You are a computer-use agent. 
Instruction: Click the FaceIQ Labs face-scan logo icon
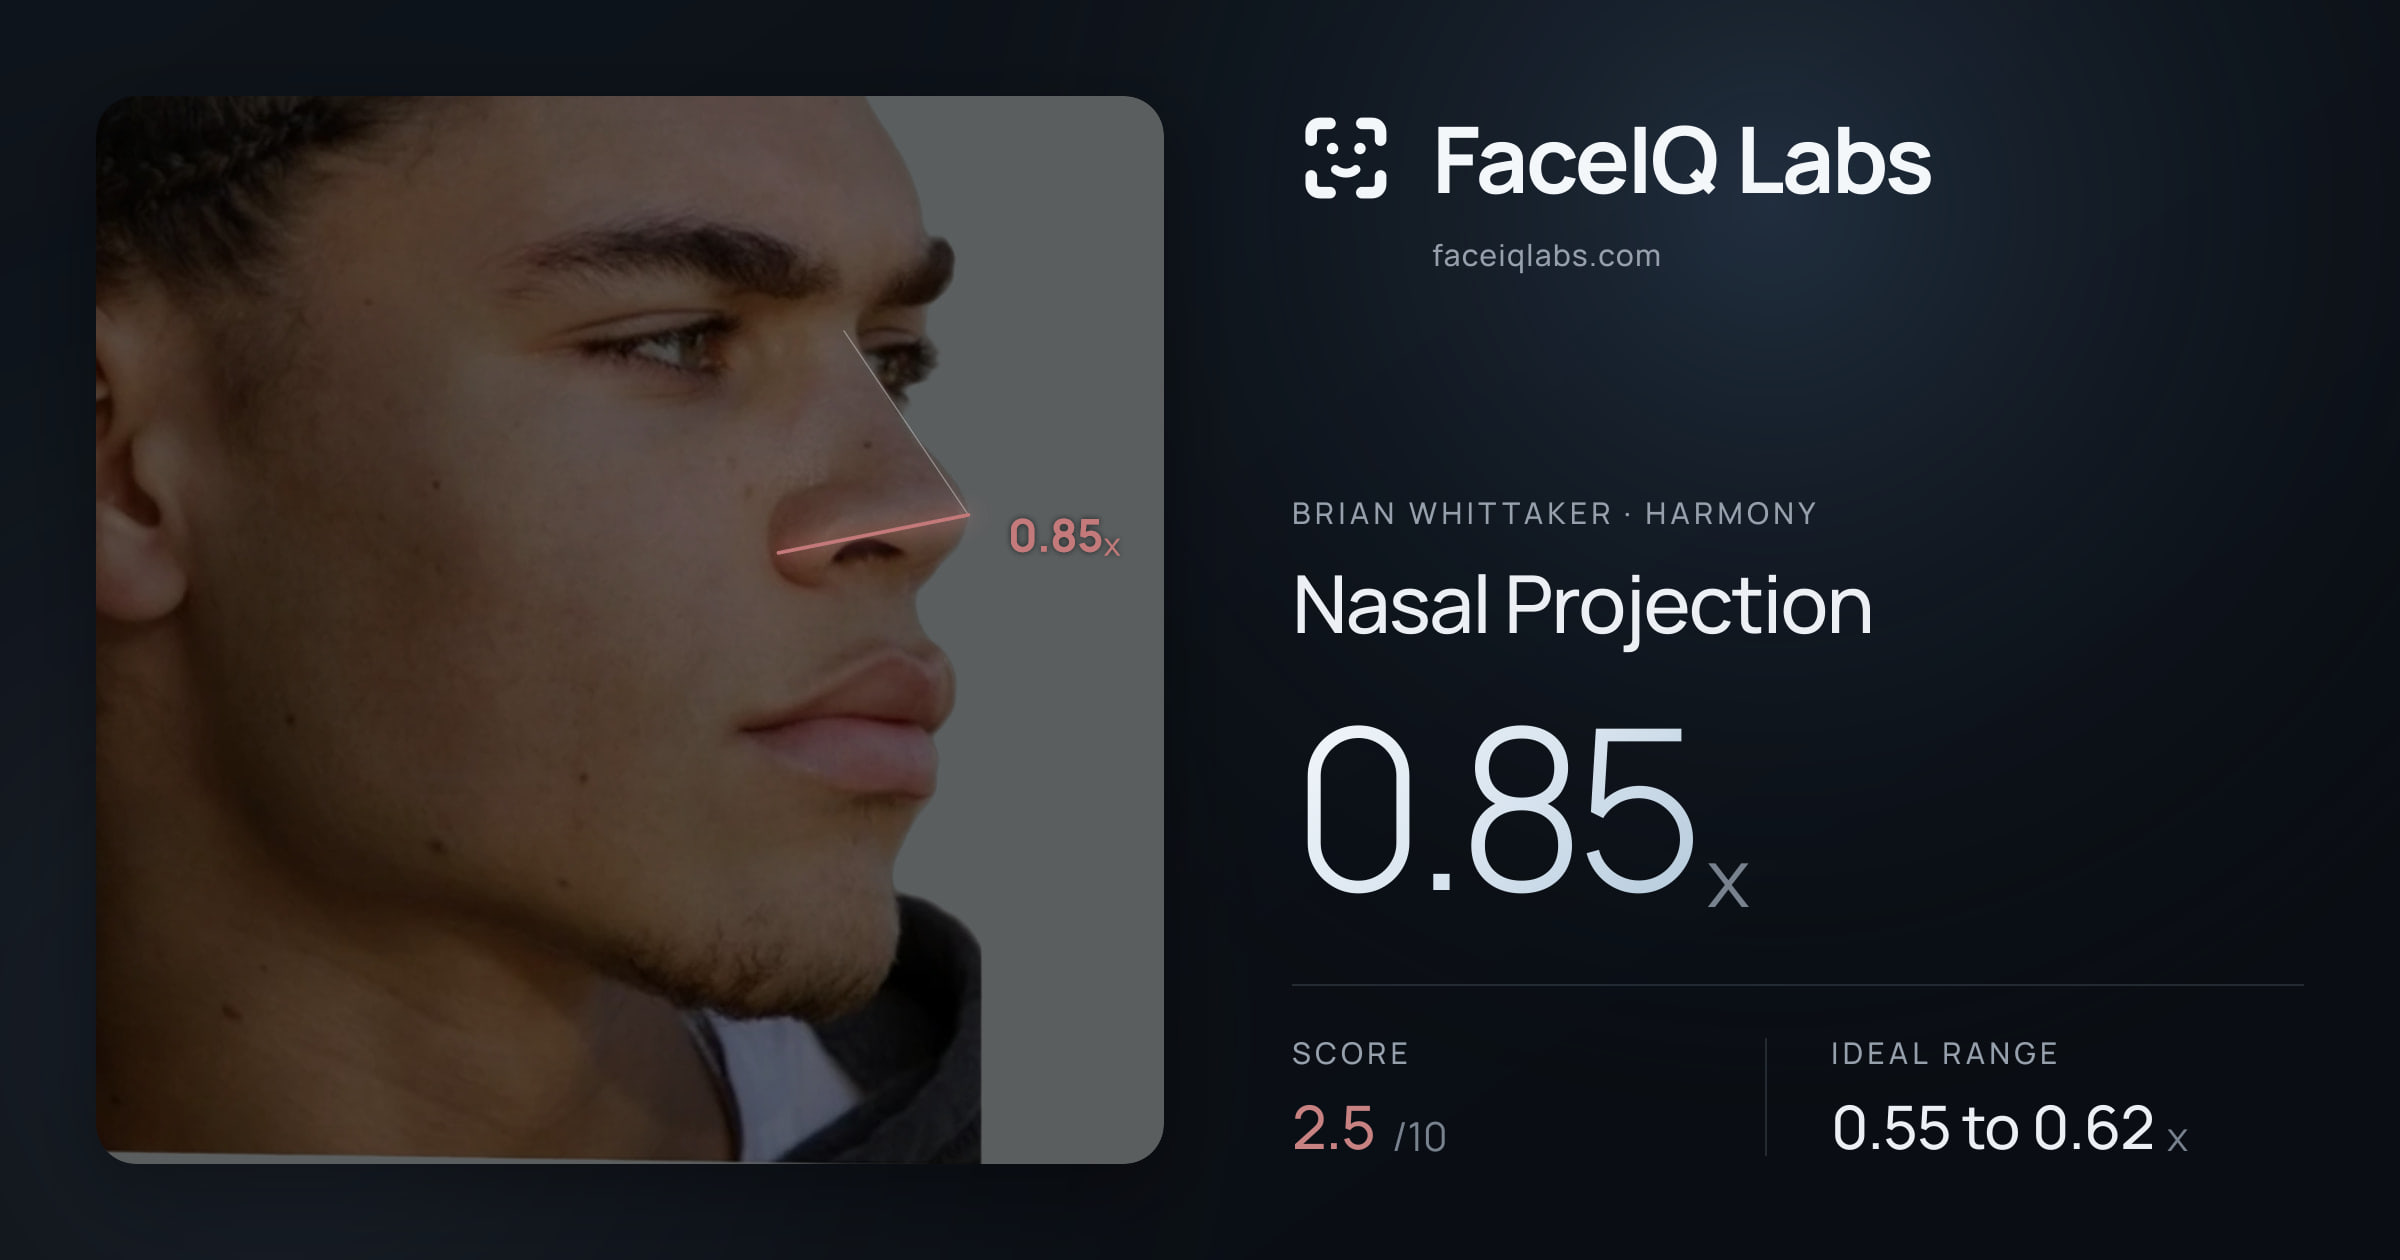(1345, 158)
